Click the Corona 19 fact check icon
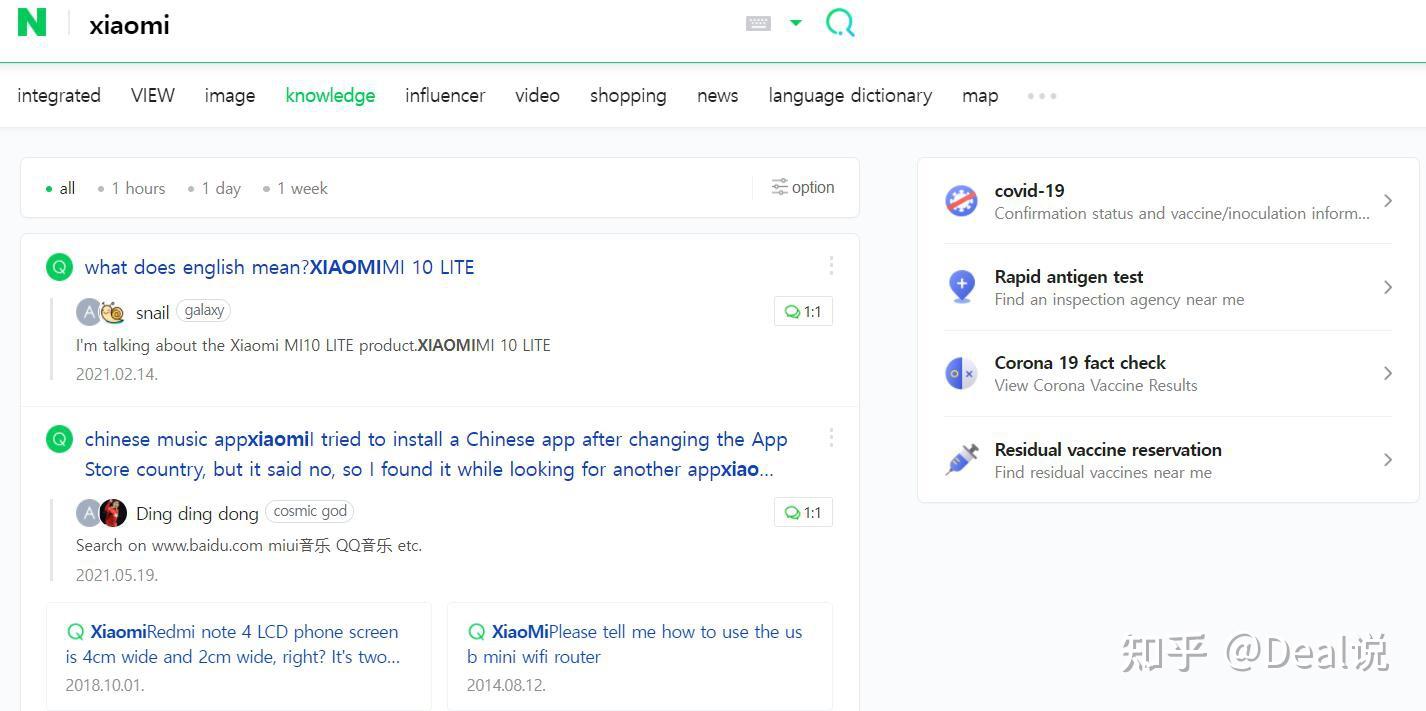This screenshot has width=1426, height=711. pyautogui.click(x=961, y=373)
